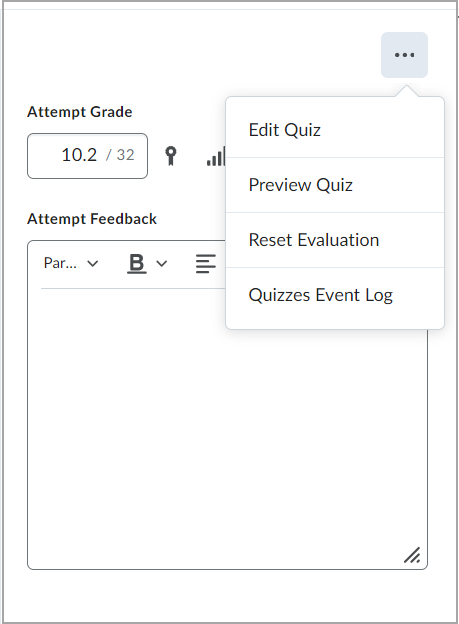Click the Attempt Feedback label

click(x=92, y=219)
